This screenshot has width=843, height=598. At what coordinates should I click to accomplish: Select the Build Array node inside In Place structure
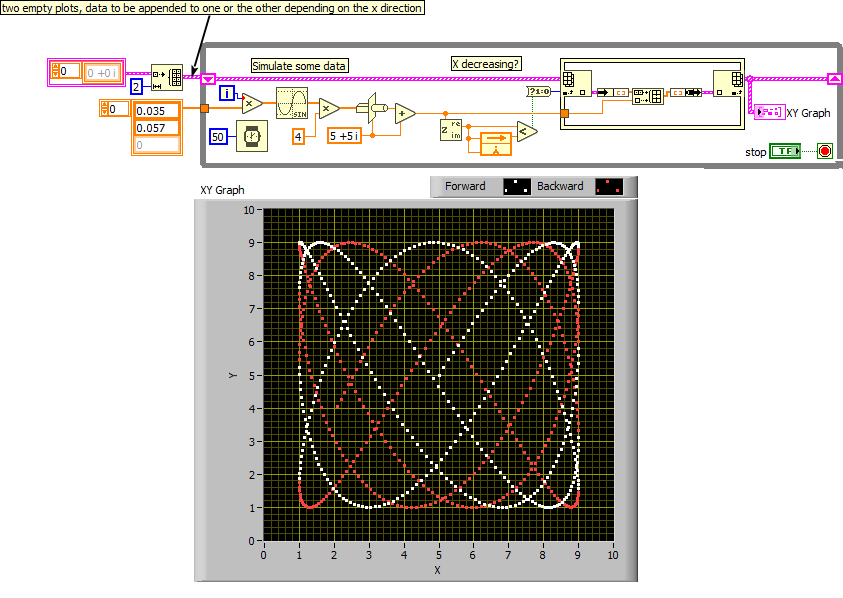[x=648, y=96]
